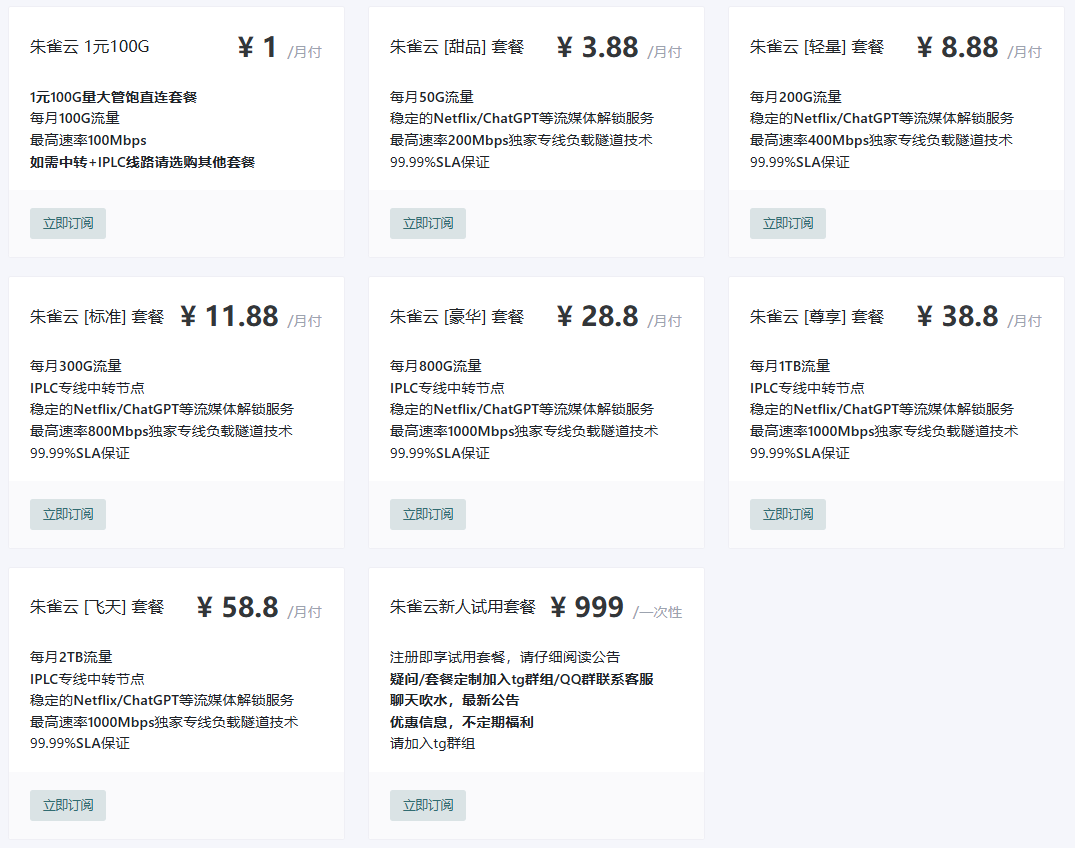1075x848 pixels.
Task: Select the 朱雀云 [尊享] 套餐 title
Action: pos(817,317)
